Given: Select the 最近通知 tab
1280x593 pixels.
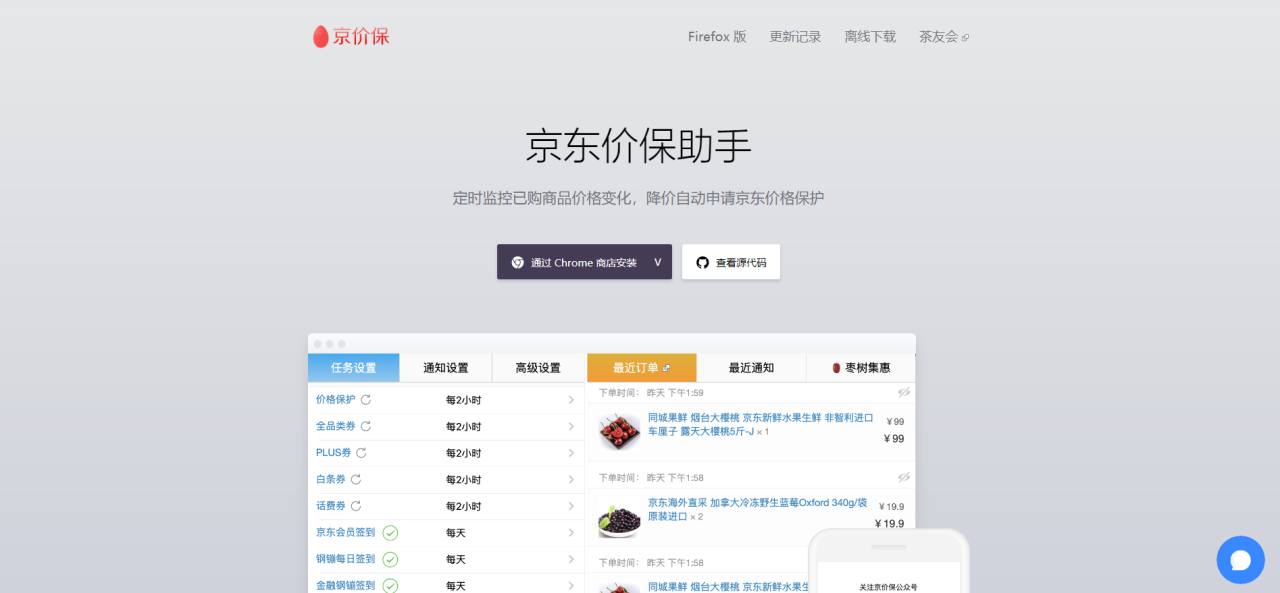Looking at the screenshot, I should click(x=751, y=368).
